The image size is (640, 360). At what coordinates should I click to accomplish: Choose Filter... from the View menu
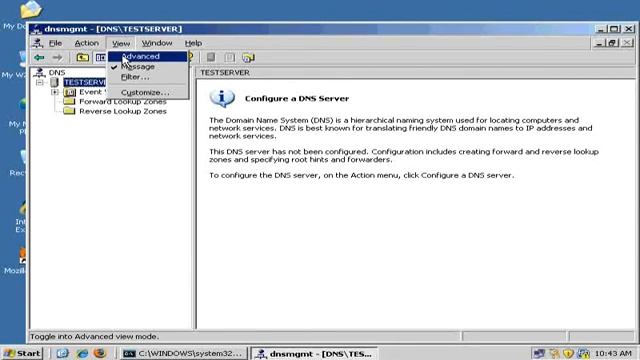(x=148, y=77)
